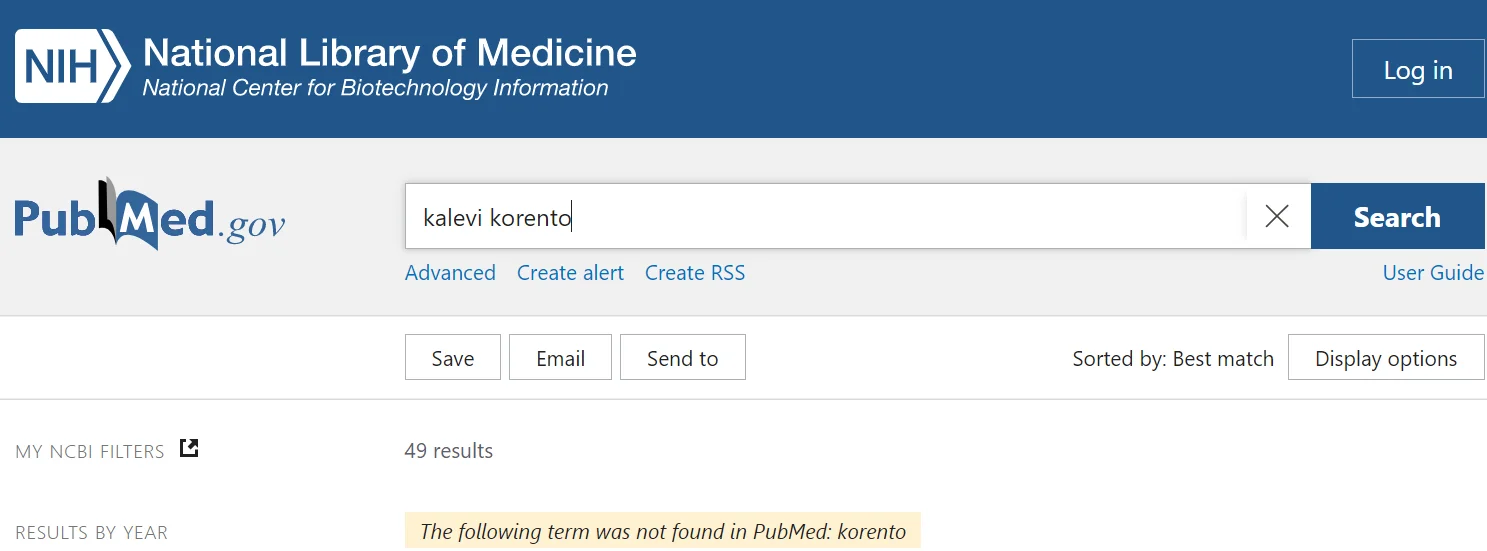Click the NIH logo badge
The image size is (1487, 551).
[72, 66]
